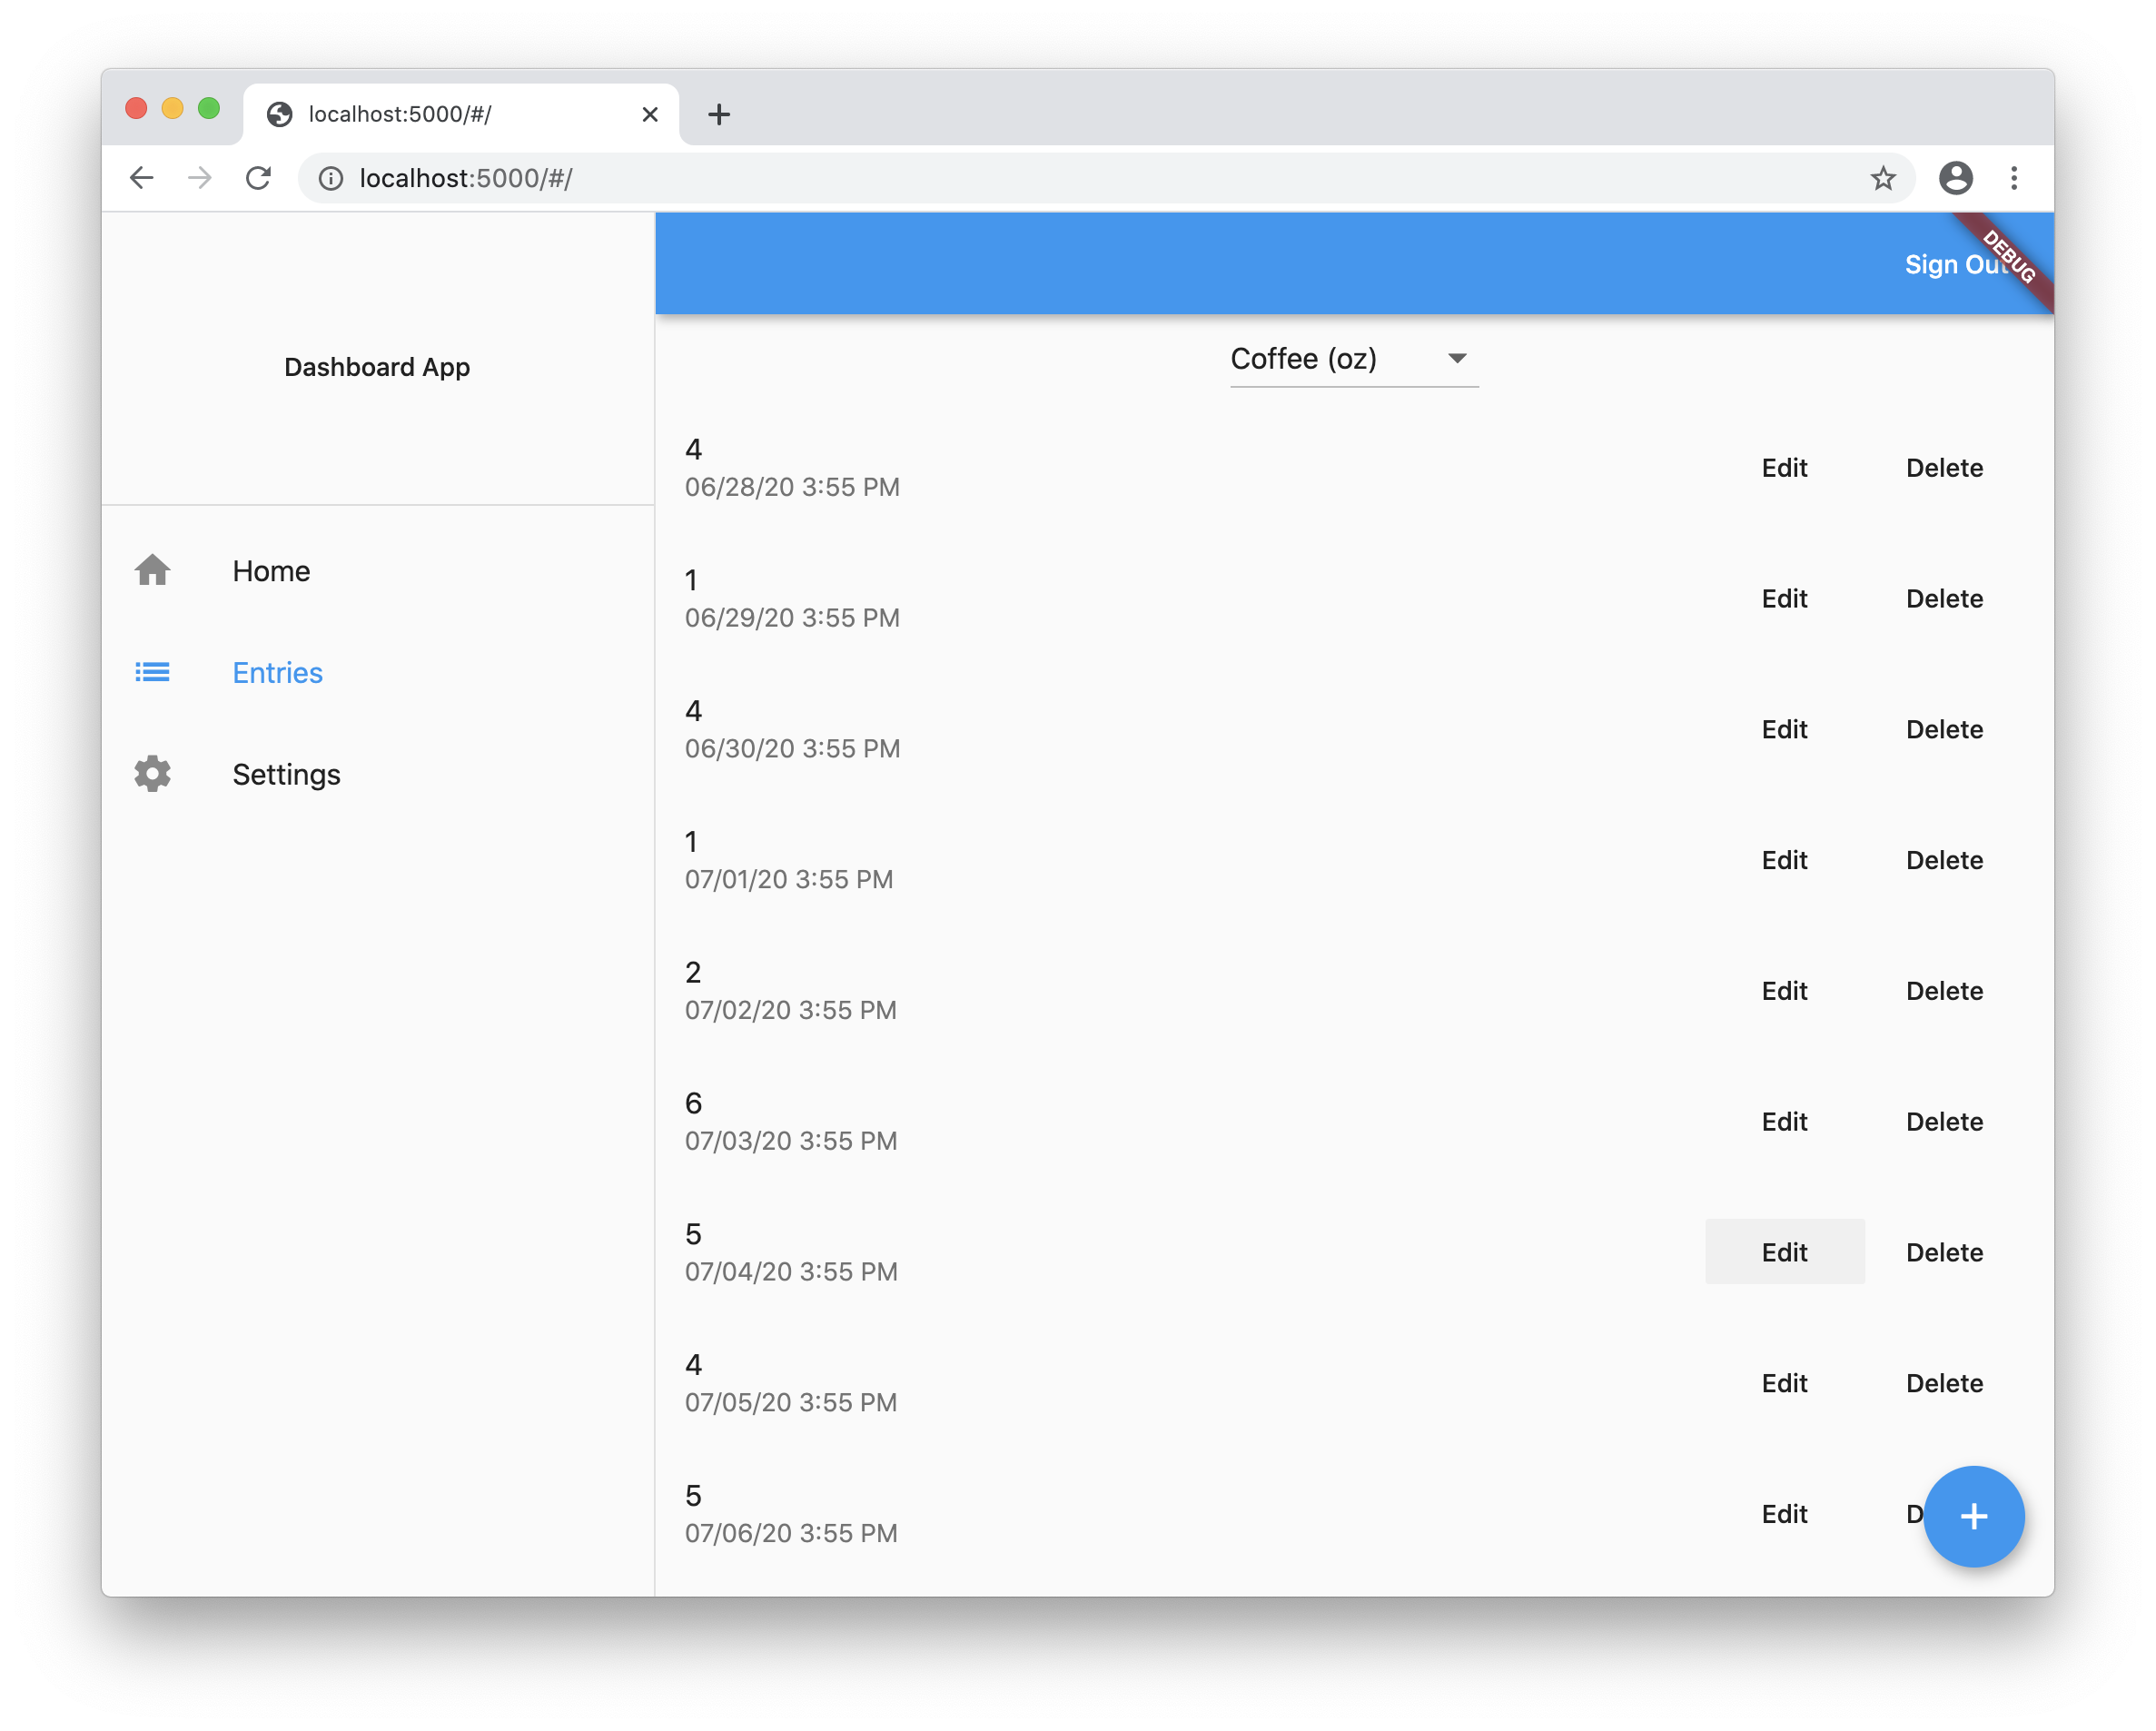The width and height of the screenshot is (2156, 1731).
Task: Open a new browser tab
Action: pyautogui.click(x=718, y=114)
